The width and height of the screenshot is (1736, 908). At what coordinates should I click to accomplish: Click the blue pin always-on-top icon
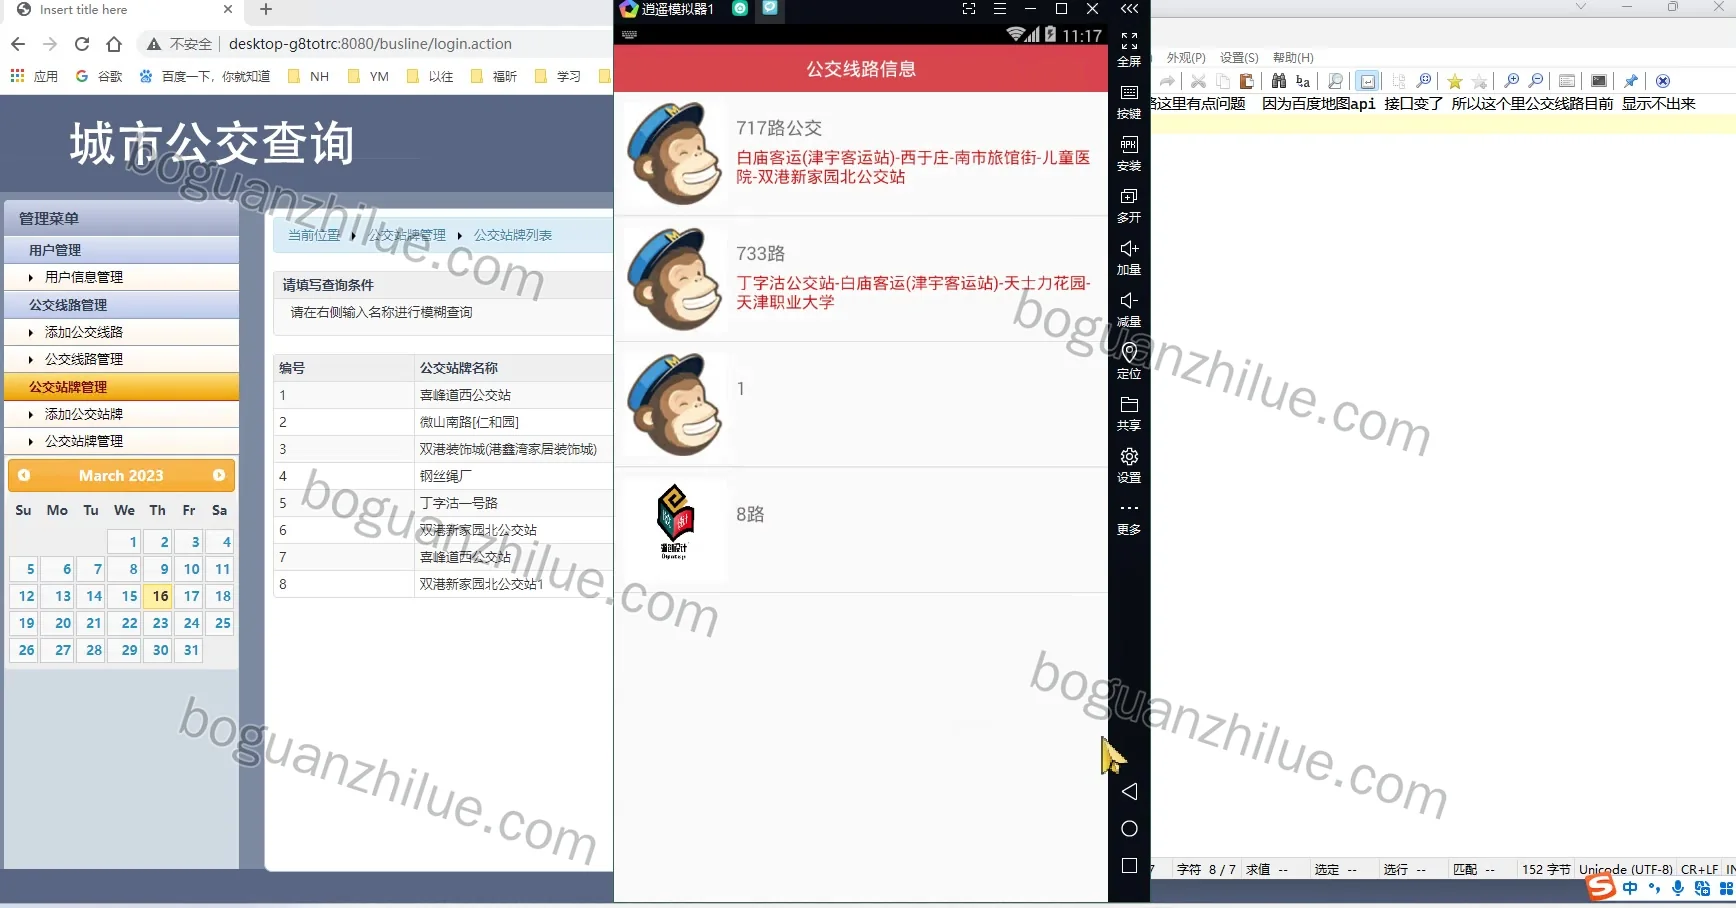click(x=1631, y=81)
